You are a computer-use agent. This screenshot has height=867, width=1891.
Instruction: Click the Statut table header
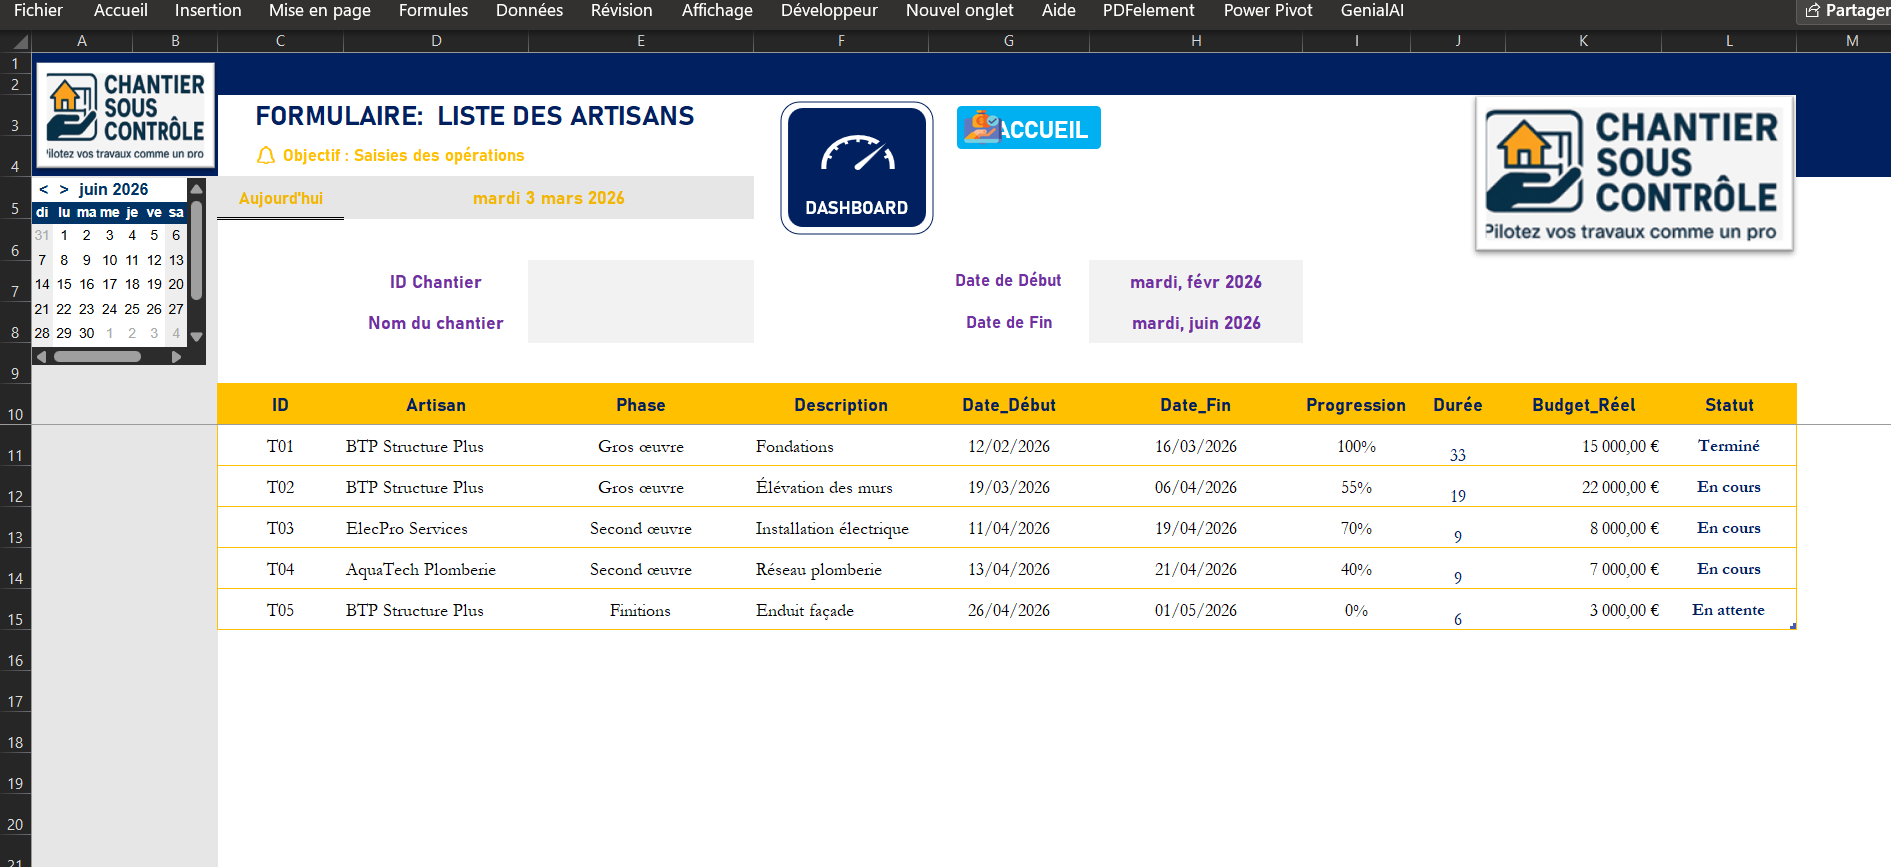pyautogui.click(x=1729, y=405)
